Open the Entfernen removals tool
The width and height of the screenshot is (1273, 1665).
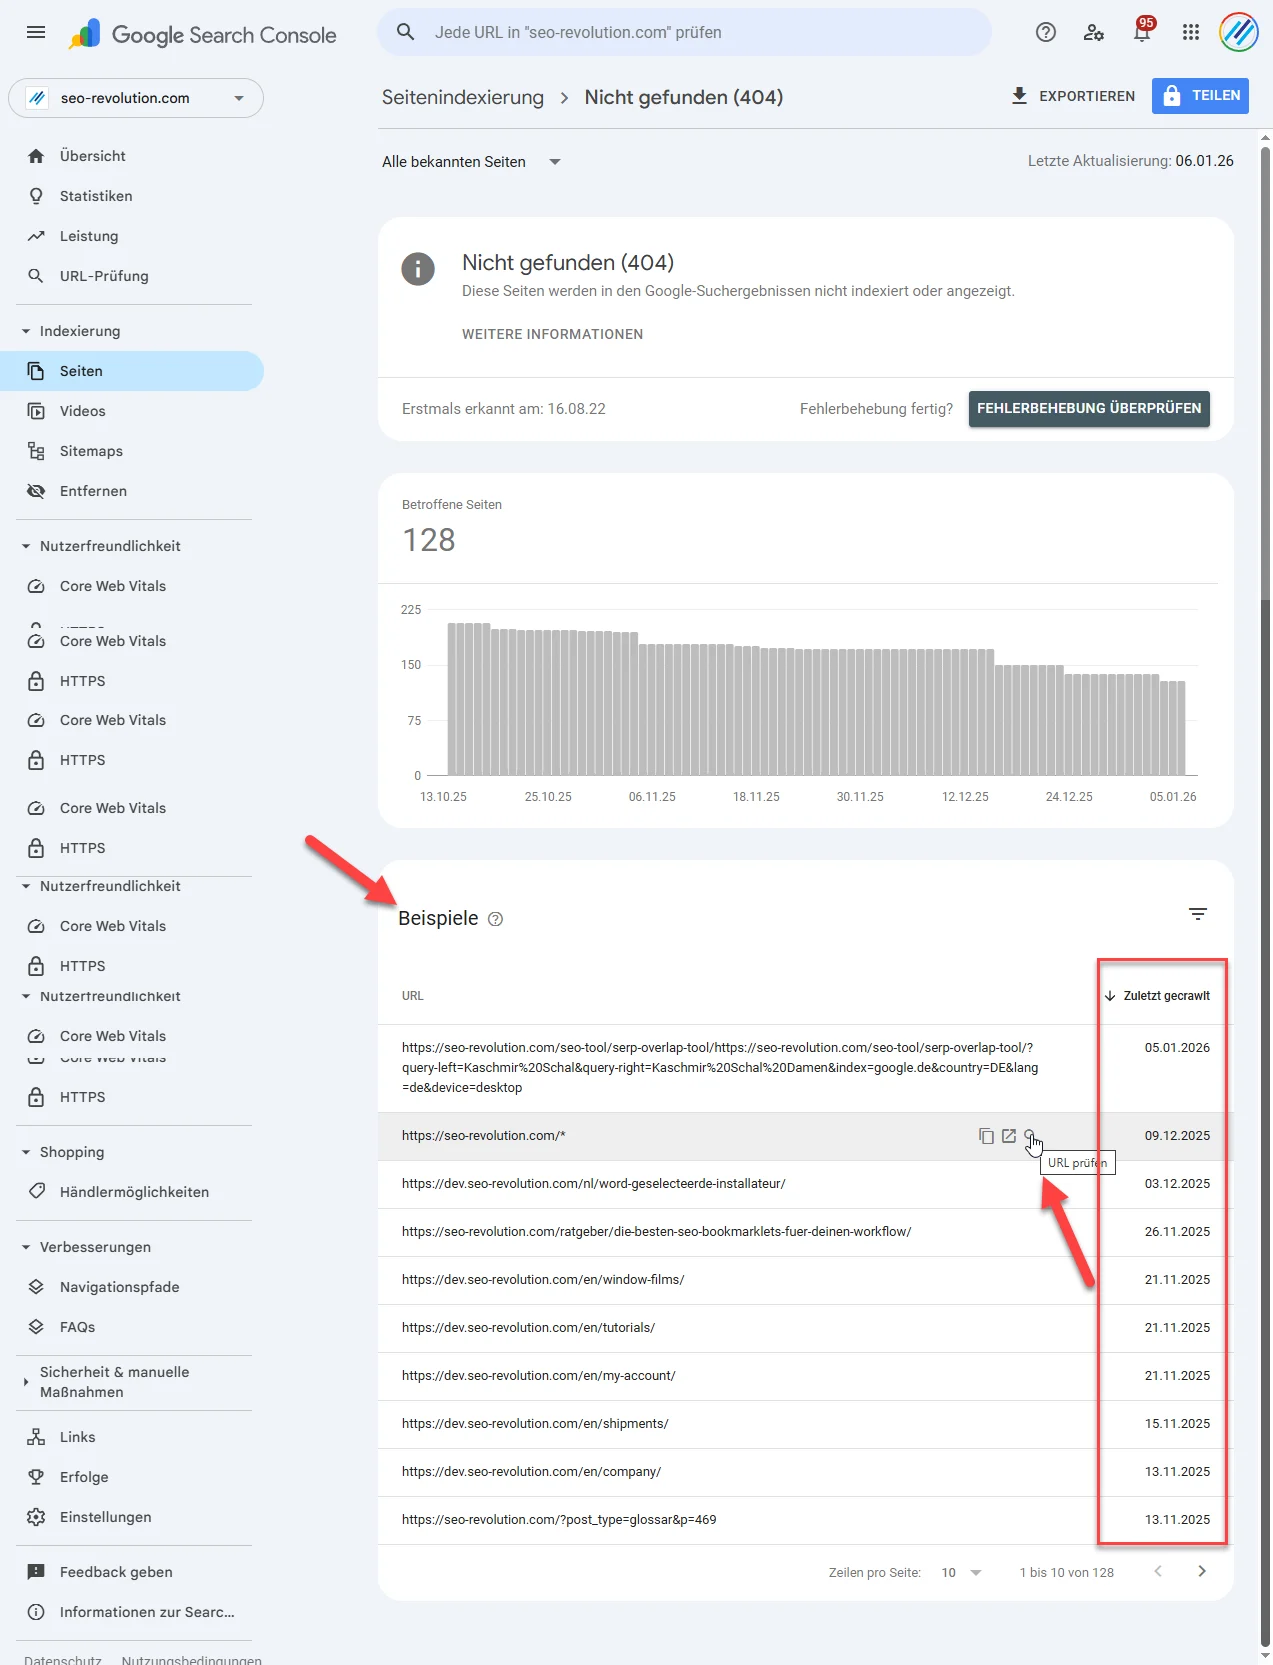coord(93,491)
